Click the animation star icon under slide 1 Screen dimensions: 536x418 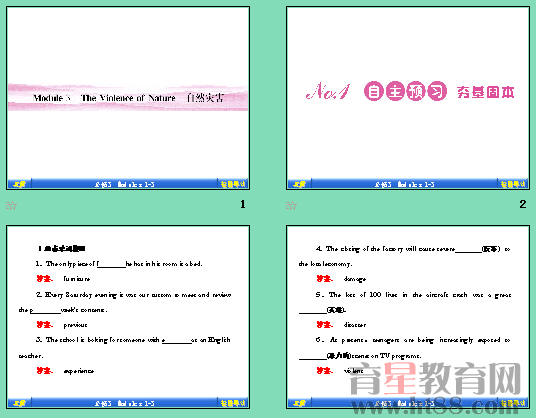coord(11,206)
